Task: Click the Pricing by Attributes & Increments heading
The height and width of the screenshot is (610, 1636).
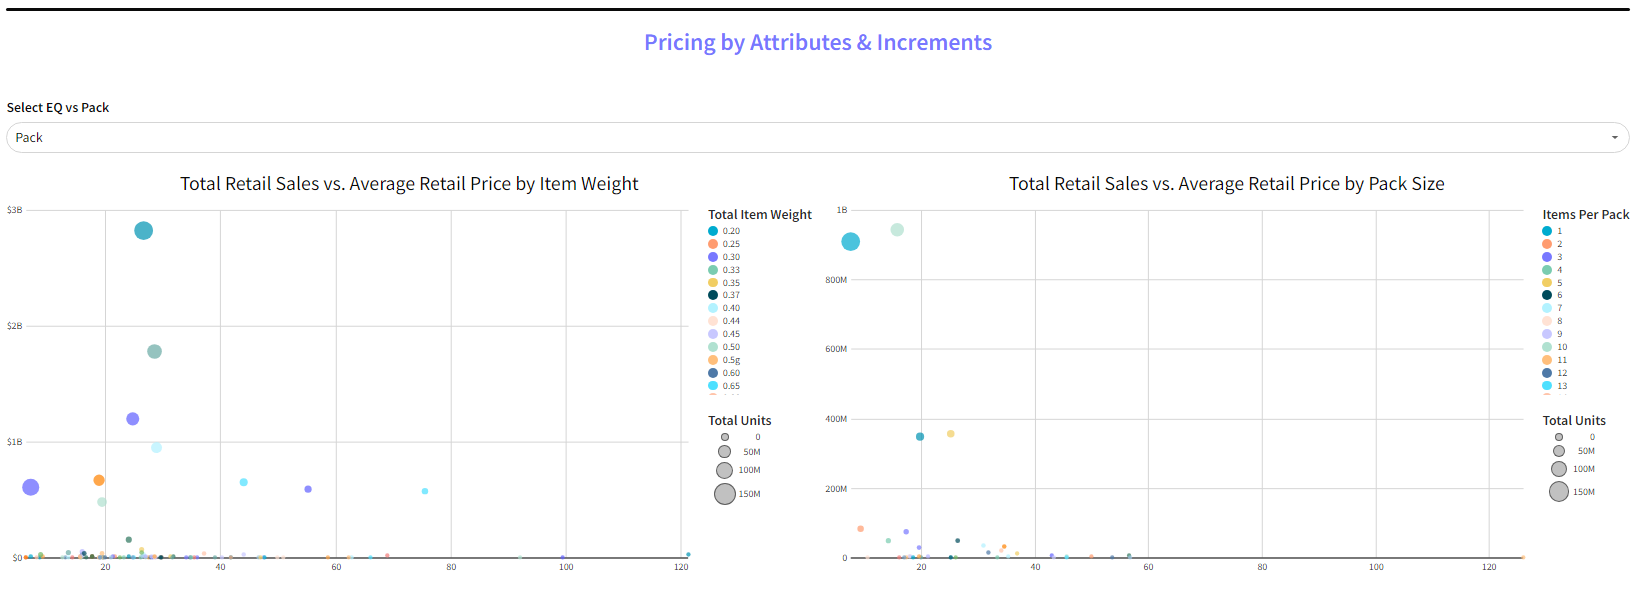Action: pyautogui.click(x=817, y=43)
